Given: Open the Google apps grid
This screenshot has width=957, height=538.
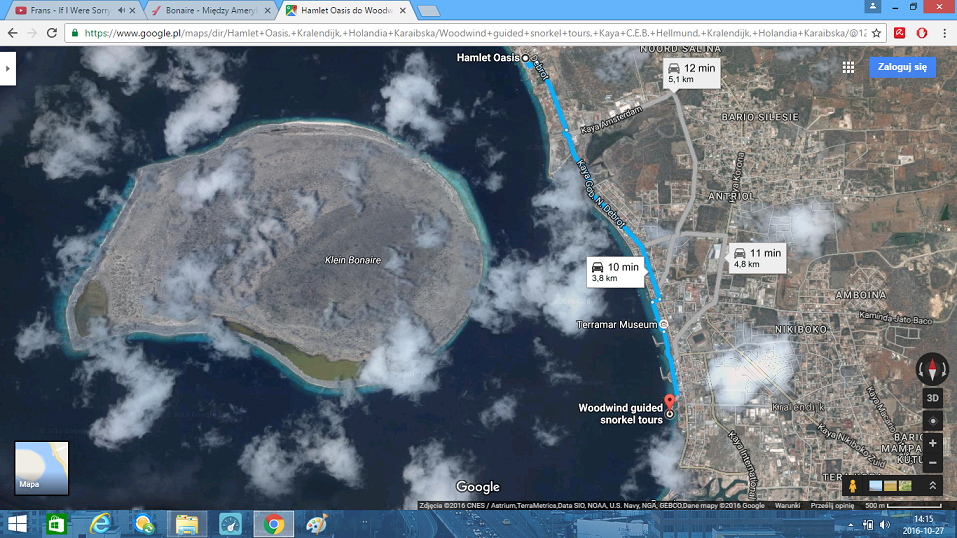Looking at the screenshot, I should click(848, 68).
